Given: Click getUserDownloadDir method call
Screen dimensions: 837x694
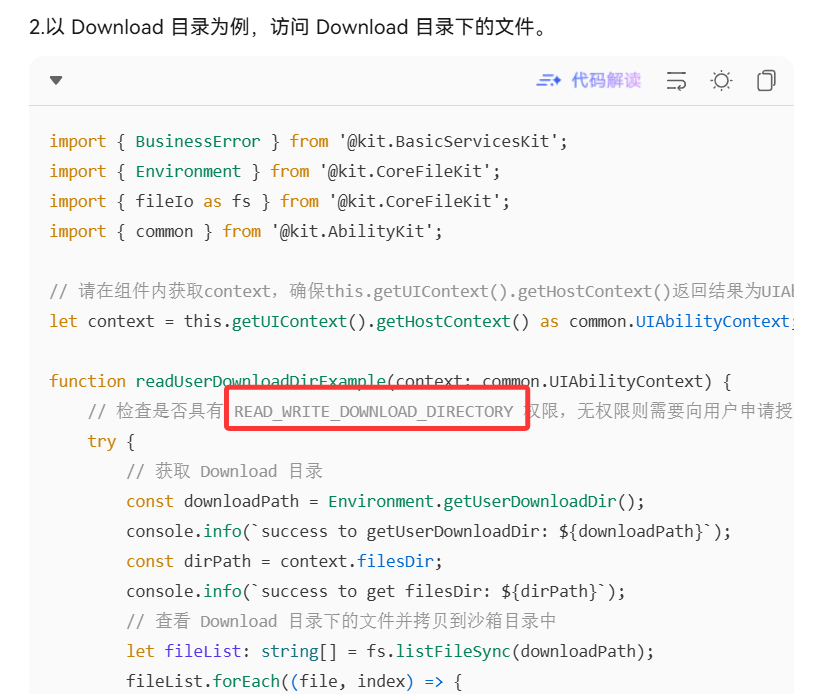Looking at the screenshot, I should click(x=529, y=501).
